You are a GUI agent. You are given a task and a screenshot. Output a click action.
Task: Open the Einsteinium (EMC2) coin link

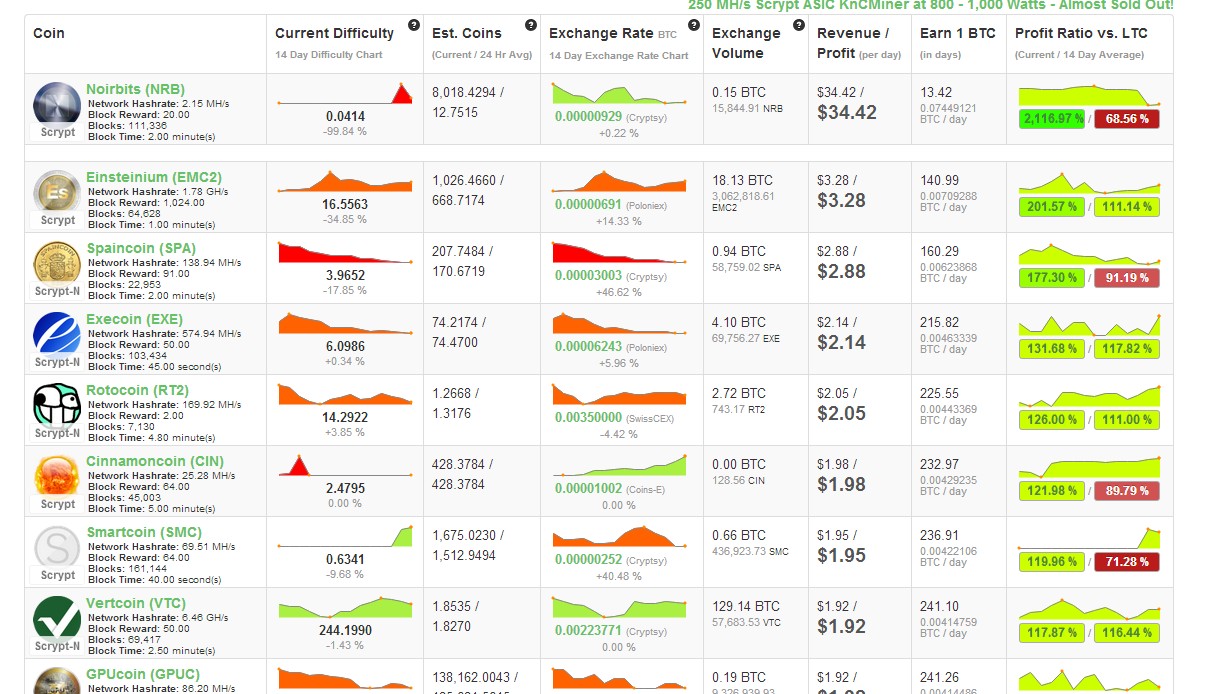pyautogui.click(x=154, y=177)
